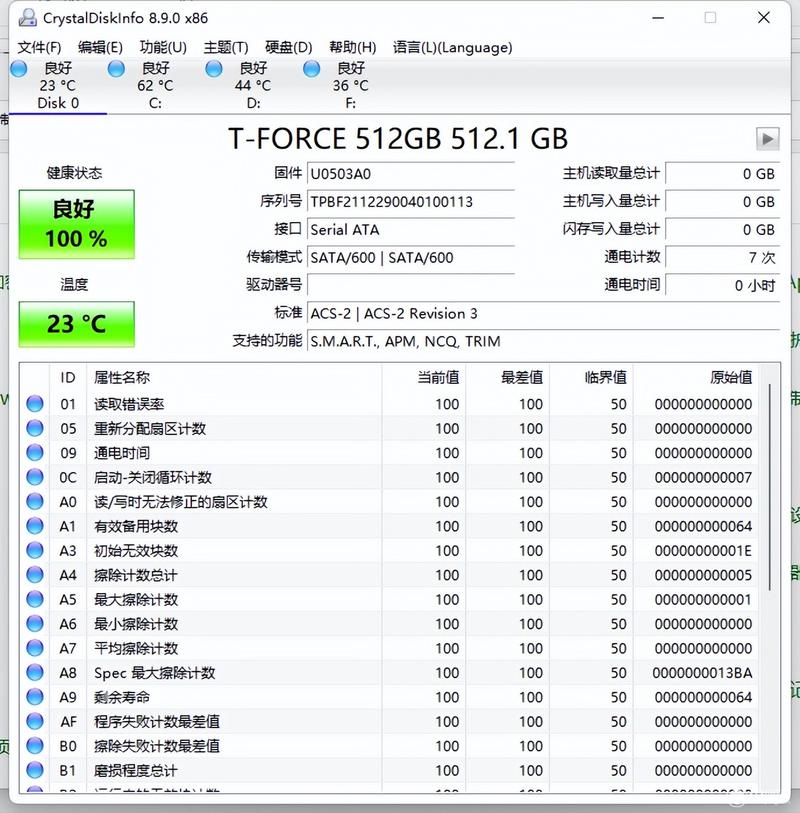
Task: Click the status orb for attribute A7
Action: coord(35,648)
